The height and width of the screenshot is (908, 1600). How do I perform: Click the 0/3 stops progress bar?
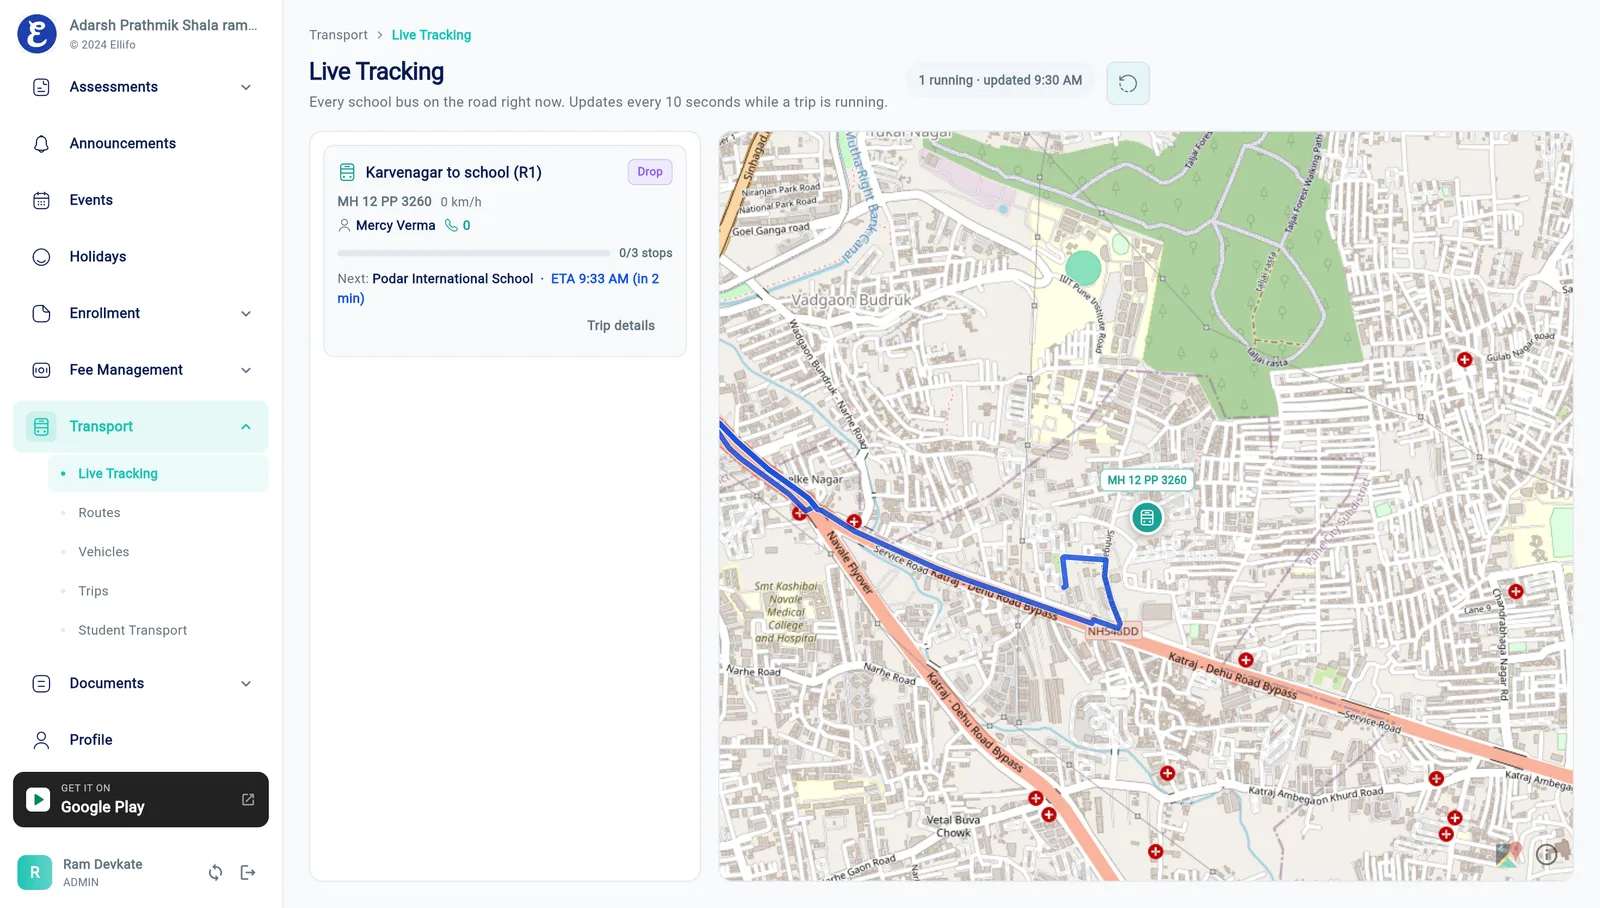click(473, 253)
